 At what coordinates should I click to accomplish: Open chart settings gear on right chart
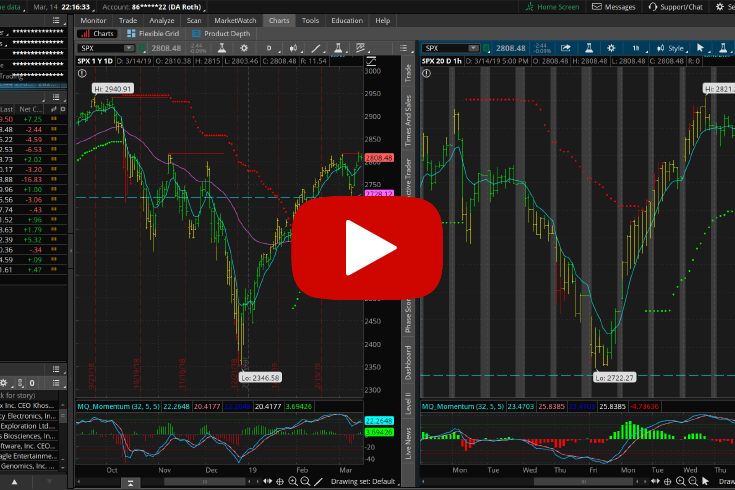pos(611,48)
